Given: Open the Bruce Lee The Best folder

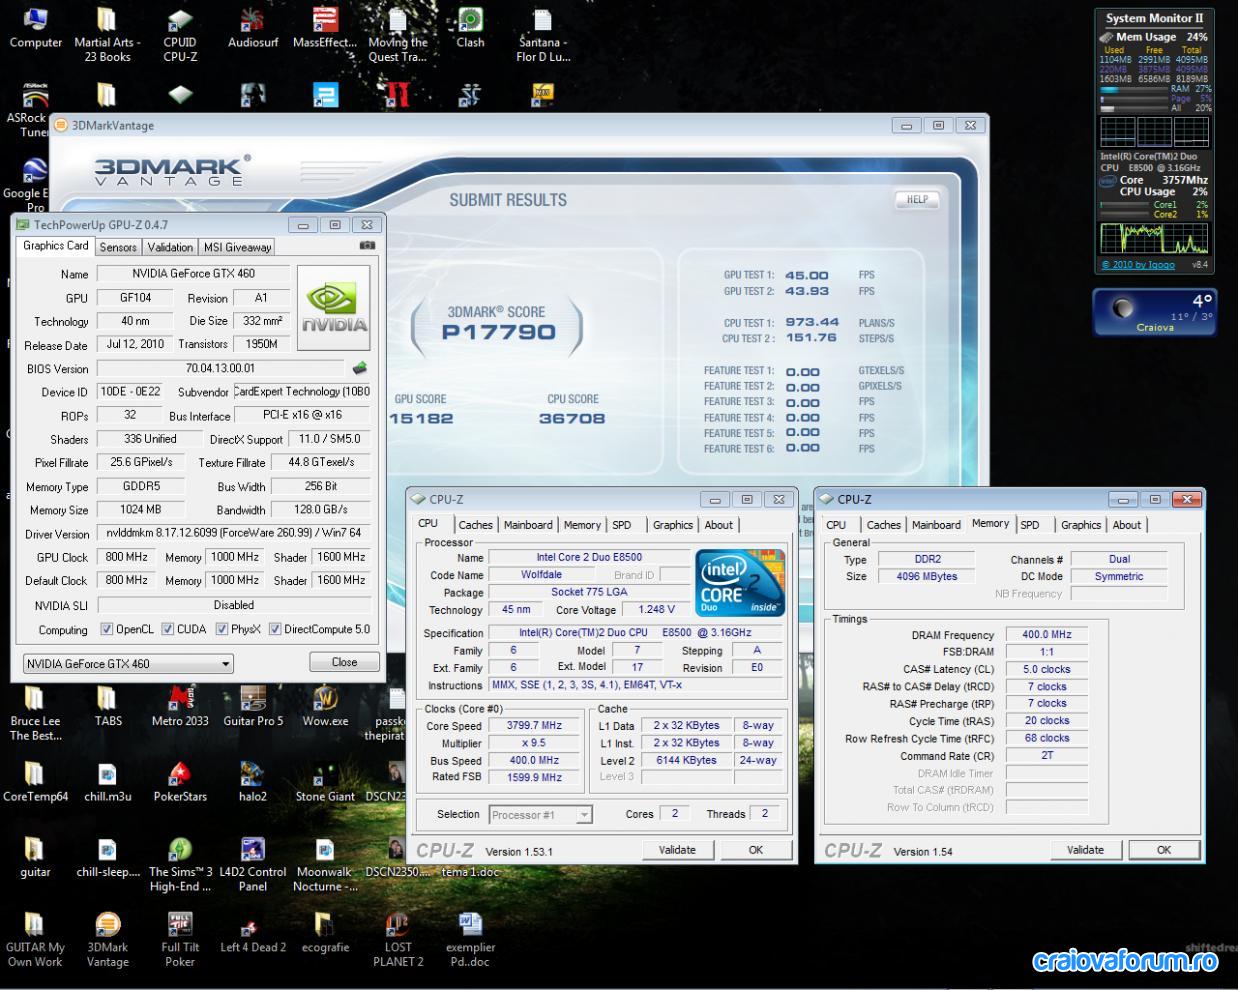Looking at the screenshot, I should tap(35, 713).
